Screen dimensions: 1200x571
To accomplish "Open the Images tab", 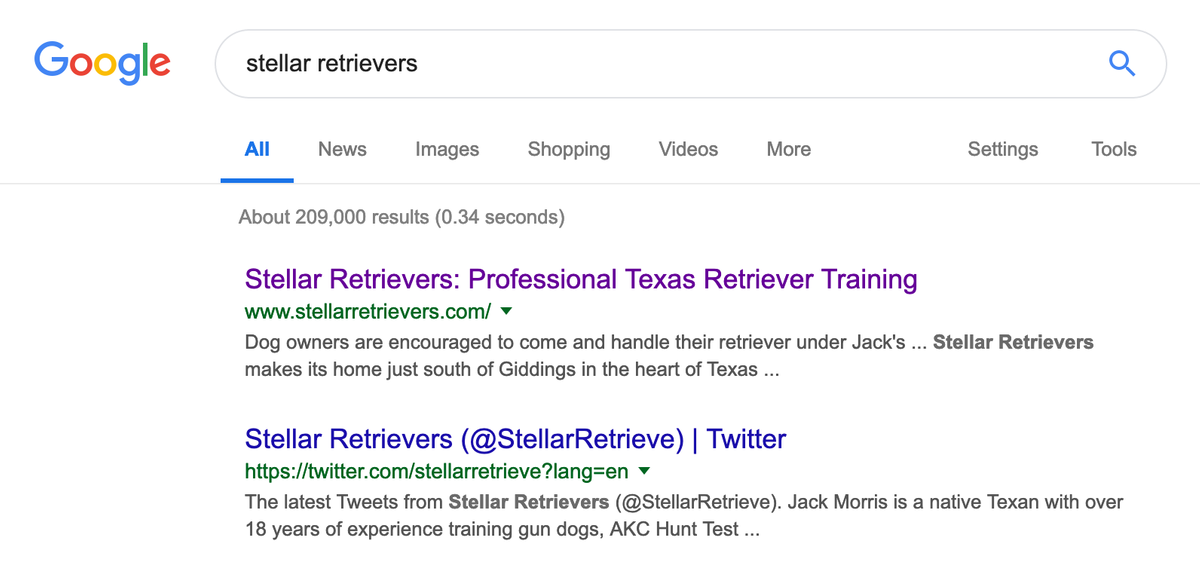I will pos(447,149).
